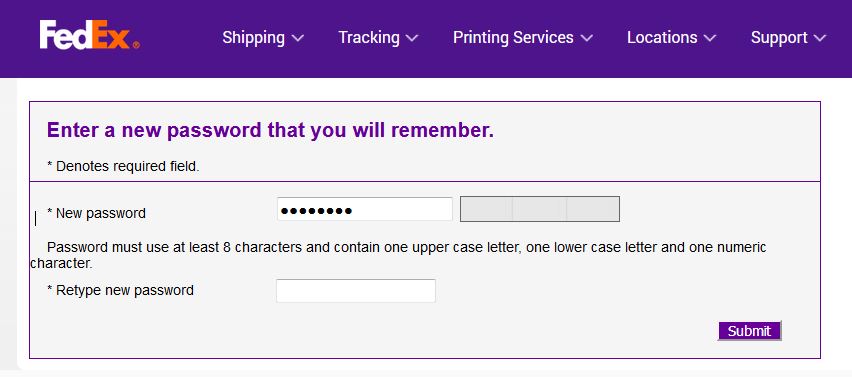This screenshot has width=852, height=377.
Task: Focus the Retype new password field
Action: click(x=356, y=291)
